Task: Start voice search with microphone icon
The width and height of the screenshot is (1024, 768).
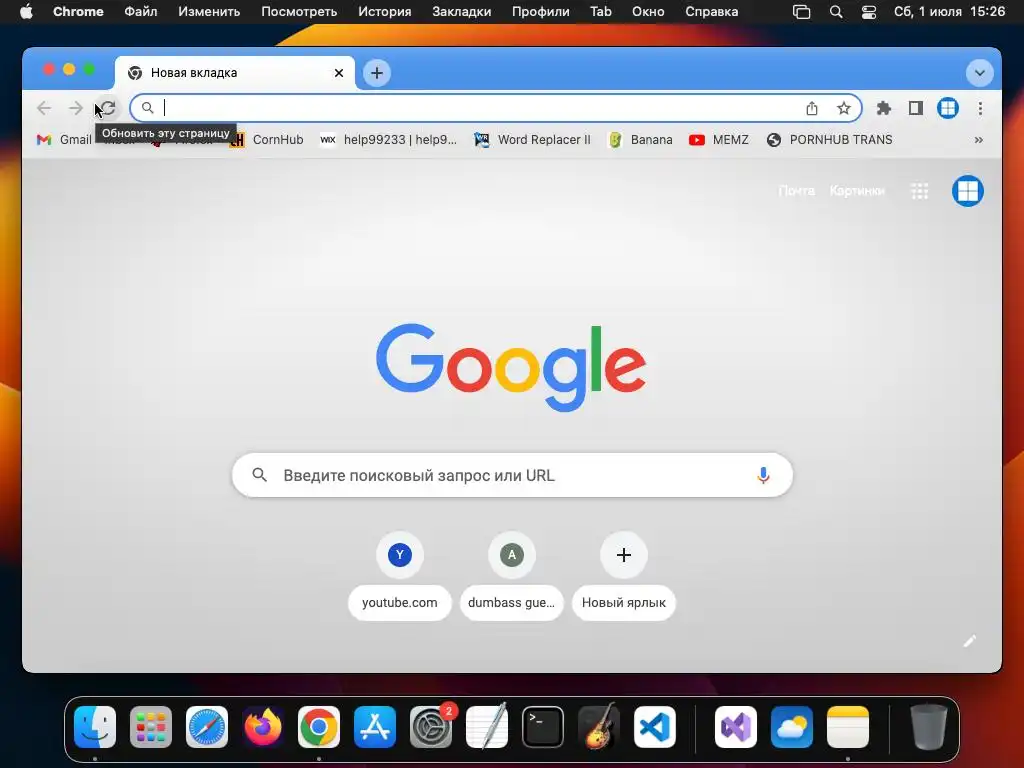Action: 763,475
